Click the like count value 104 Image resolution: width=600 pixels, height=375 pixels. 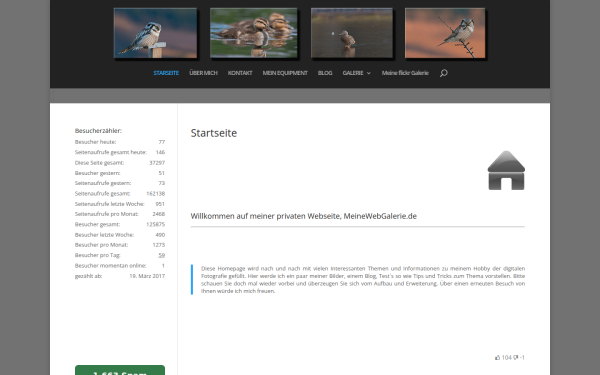pyautogui.click(x=506, y=358)
